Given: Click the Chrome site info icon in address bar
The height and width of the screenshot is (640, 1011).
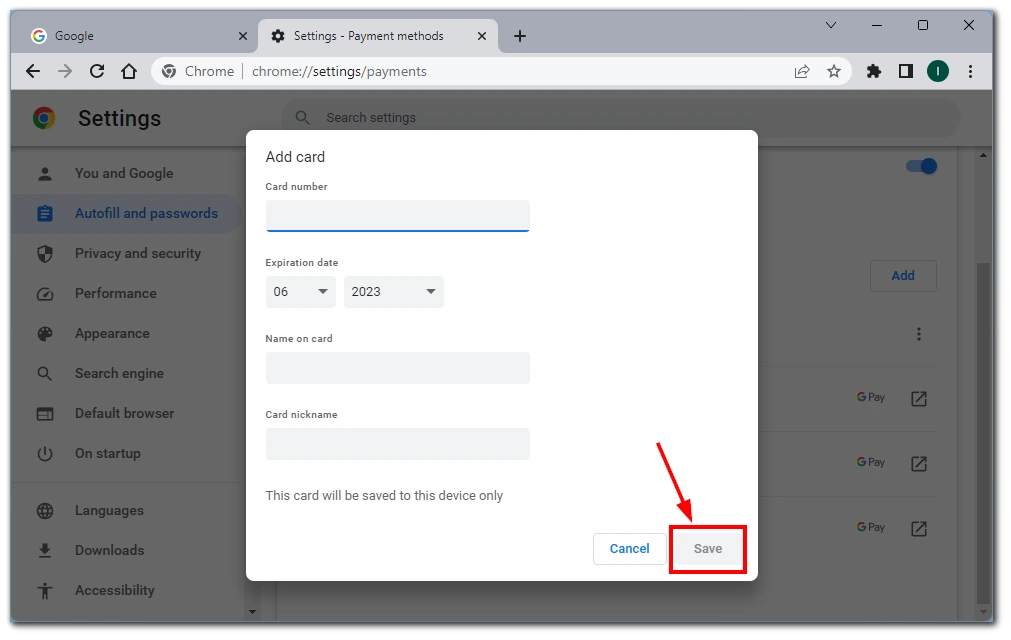Looking at the screenshot, I should (x=169, y=72).
